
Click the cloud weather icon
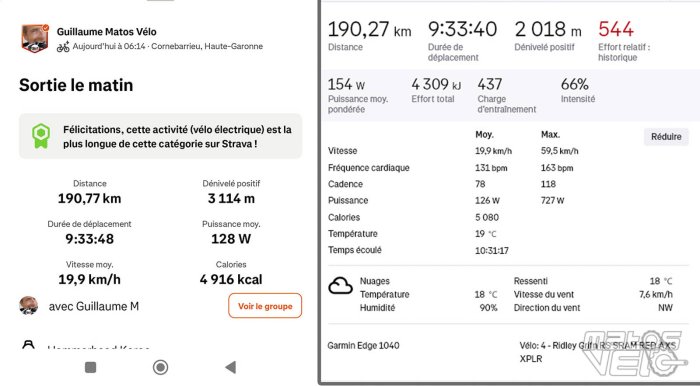340,286
